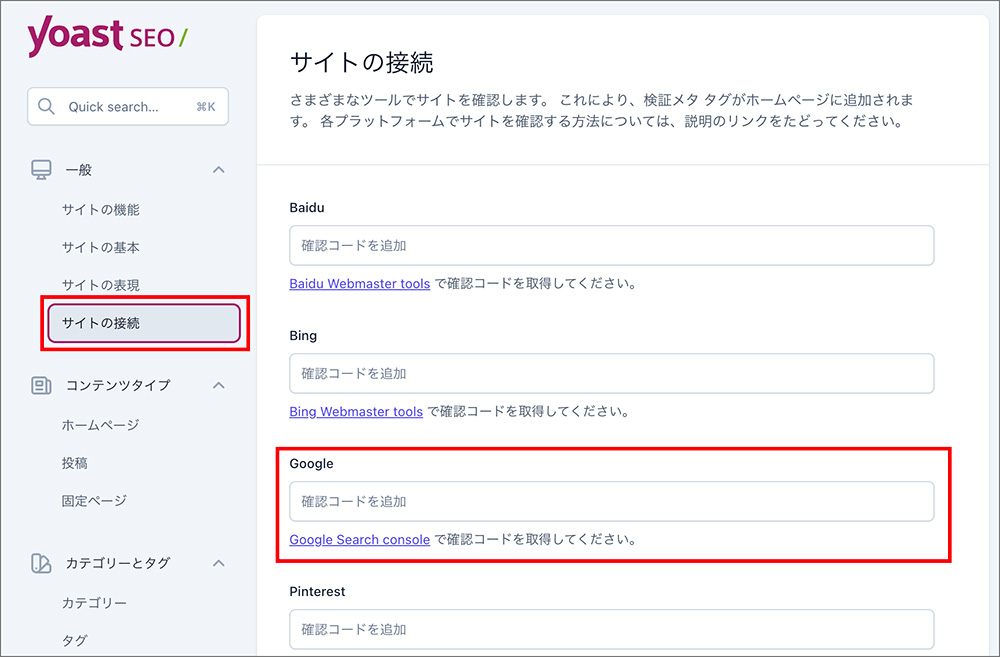This screenshot has height=657, width=1000.
Task: Open サイトの機能 menu item
Action: 101,209
